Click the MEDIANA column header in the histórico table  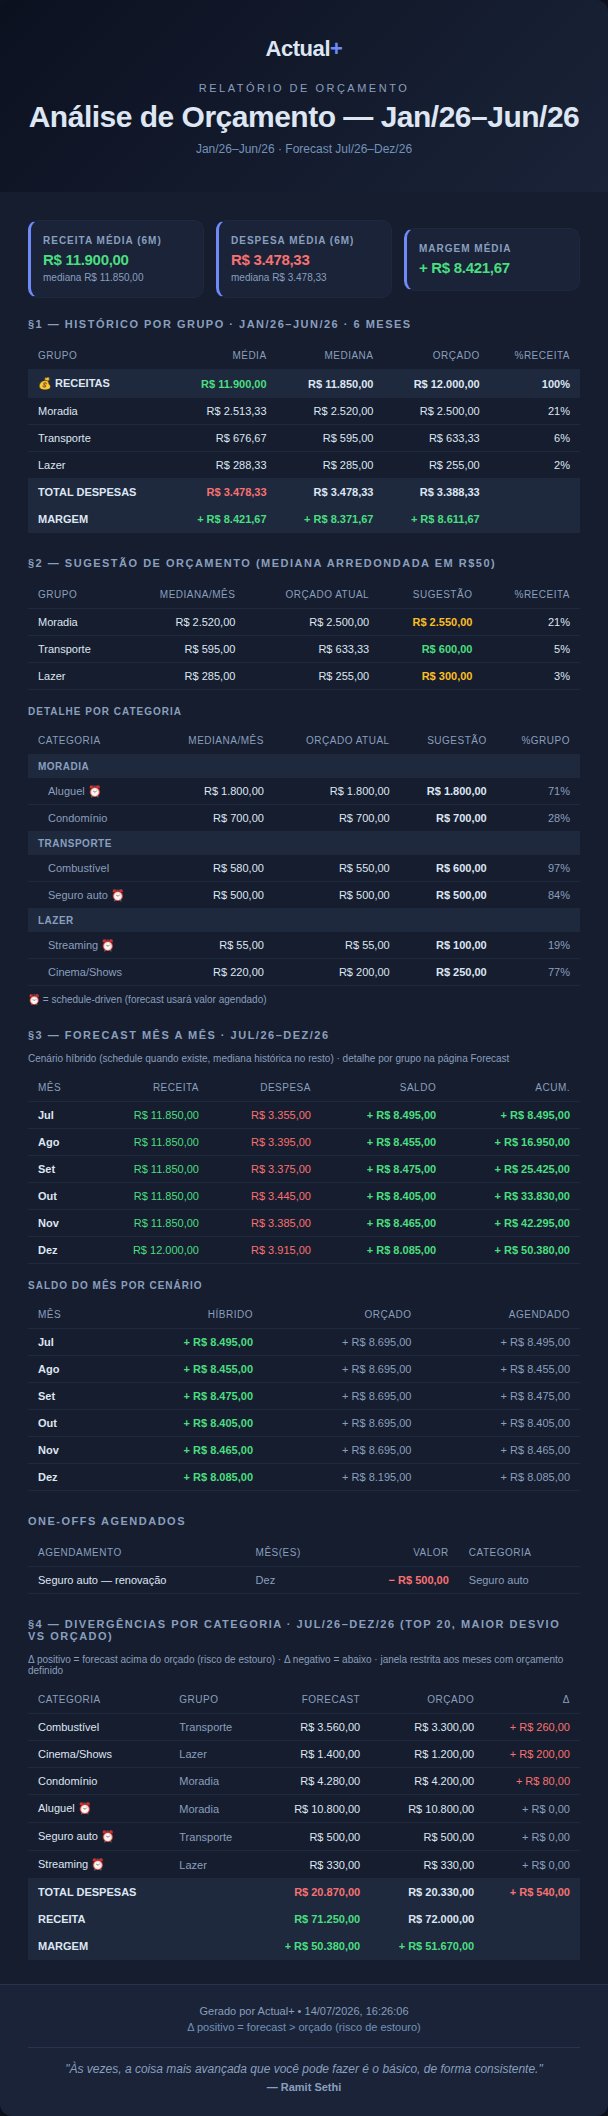point(348,355)
